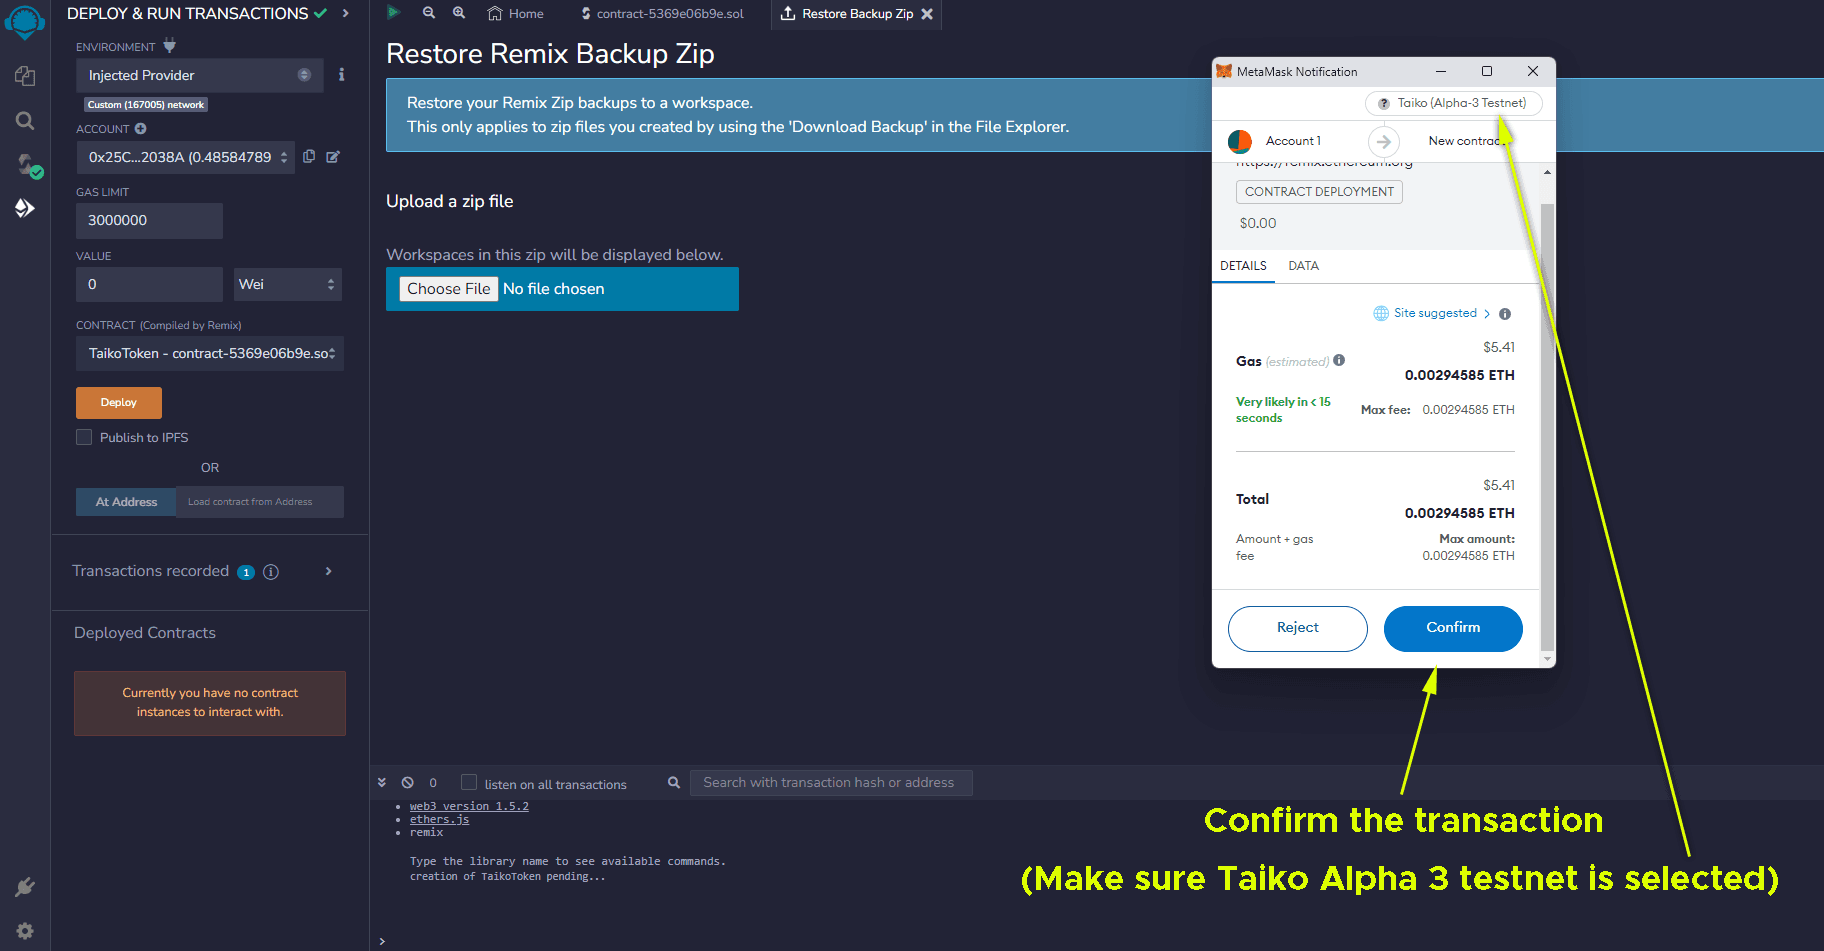
Task: Select the MetaMask DETAILS tab
Action: tap(1243, 266)
